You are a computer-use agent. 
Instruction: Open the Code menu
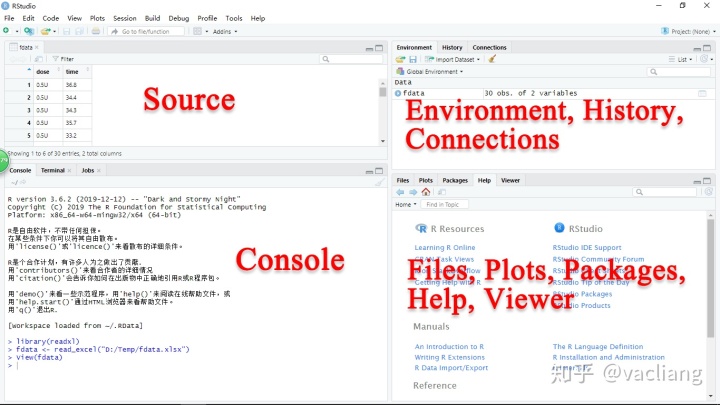[x=51, y=18]
